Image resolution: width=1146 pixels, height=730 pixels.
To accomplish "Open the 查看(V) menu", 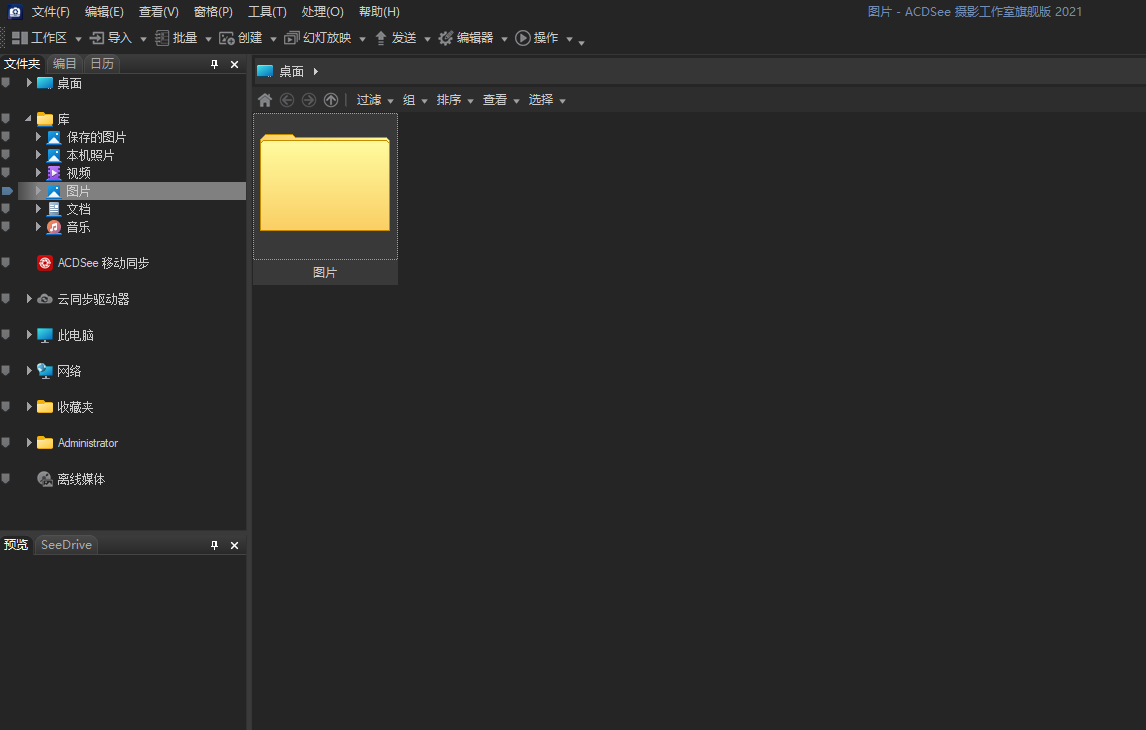I will pyautogui.click(x=159, y=12).
